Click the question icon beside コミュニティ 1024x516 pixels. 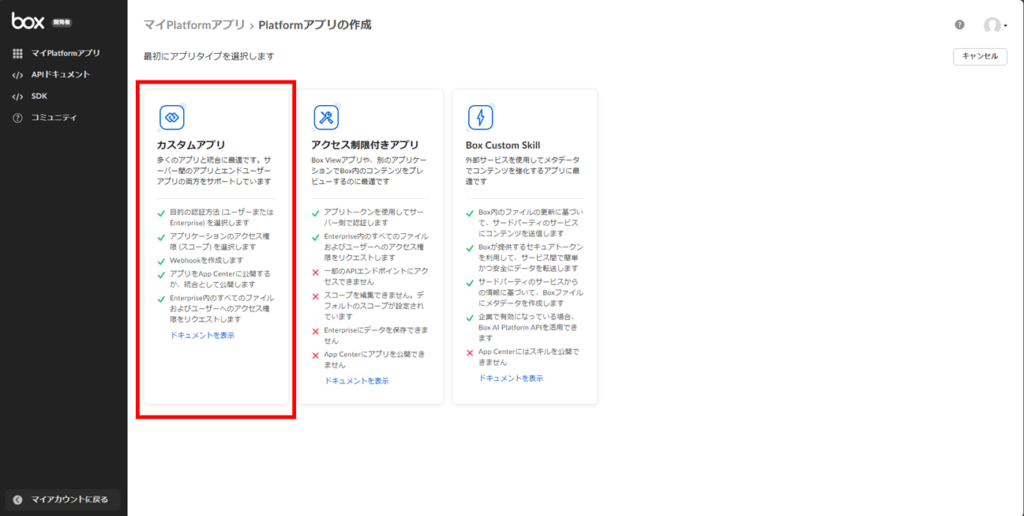18,118
